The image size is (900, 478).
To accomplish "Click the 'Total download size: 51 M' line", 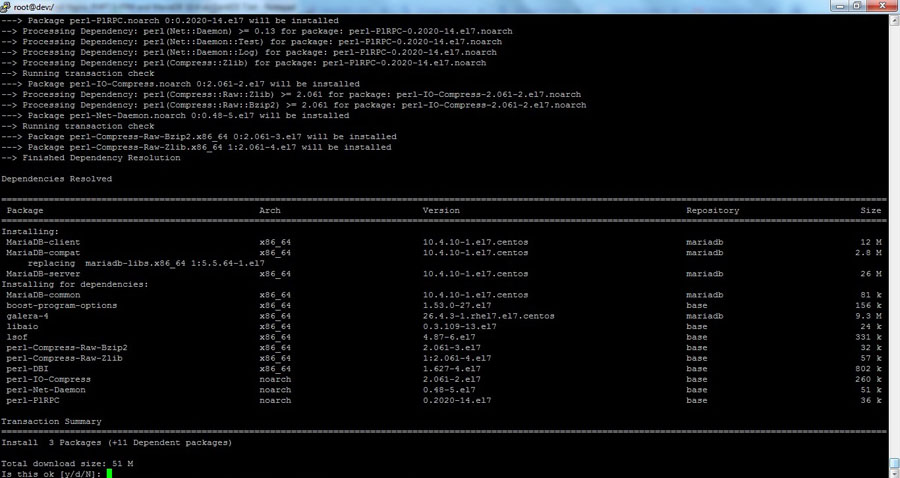I will (x=67, y=464).
